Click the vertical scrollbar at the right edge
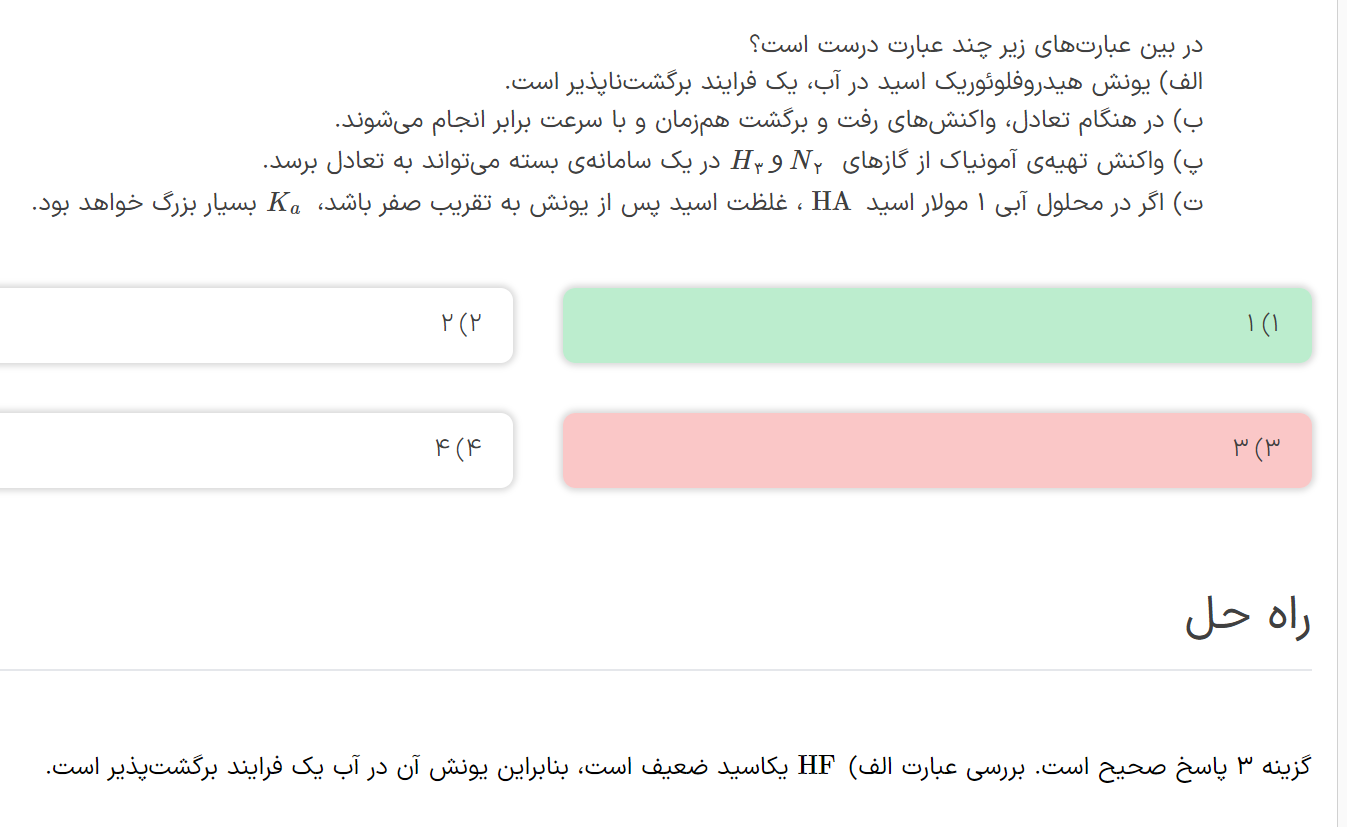This screenshot has height=827, width=1347. pyautogui.click(x=1342, y=400)
